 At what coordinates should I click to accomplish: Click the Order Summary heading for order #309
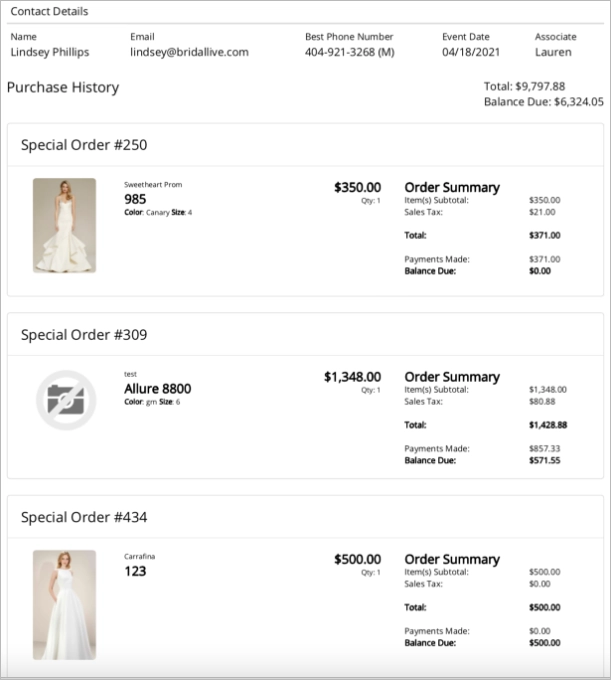[x=451, y=377]
